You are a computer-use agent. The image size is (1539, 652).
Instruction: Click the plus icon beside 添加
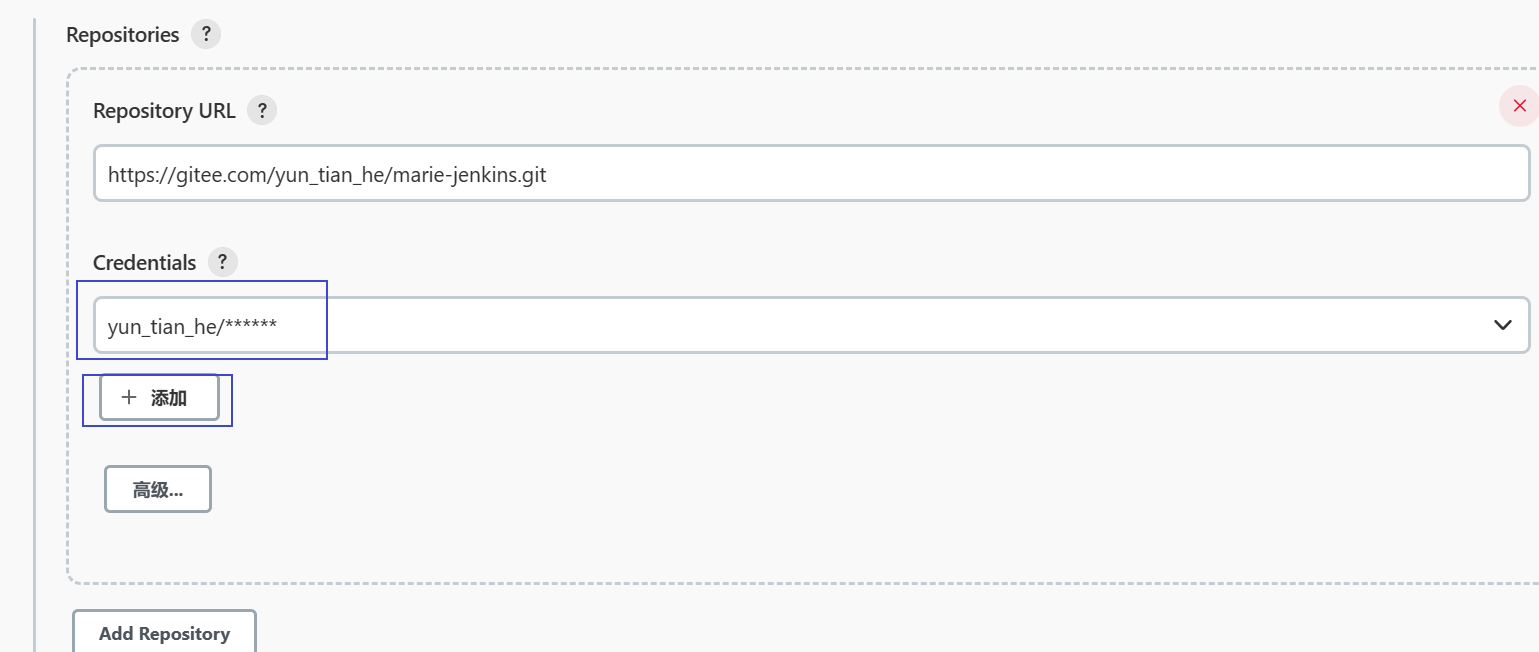pos(129,398)
